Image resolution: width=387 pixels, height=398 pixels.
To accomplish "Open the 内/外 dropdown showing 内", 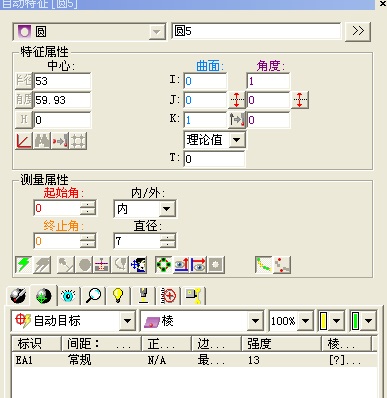I will coord(166,209).
